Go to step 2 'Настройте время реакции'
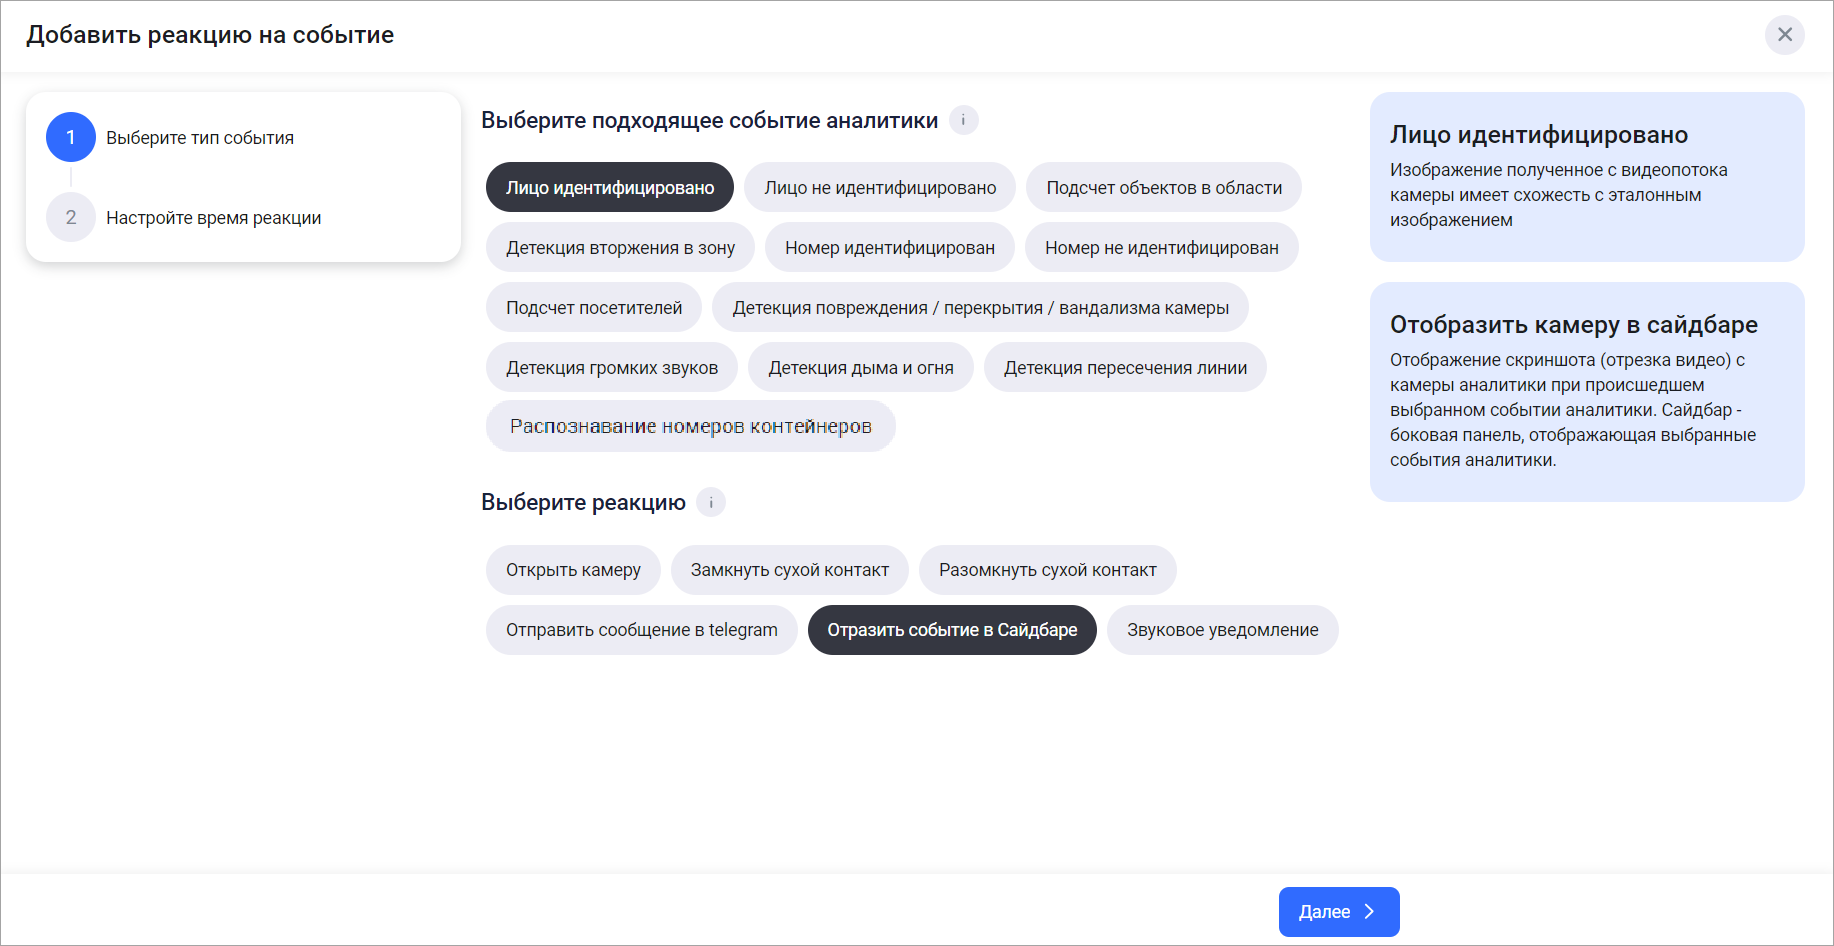 click(x=213, y=218)
